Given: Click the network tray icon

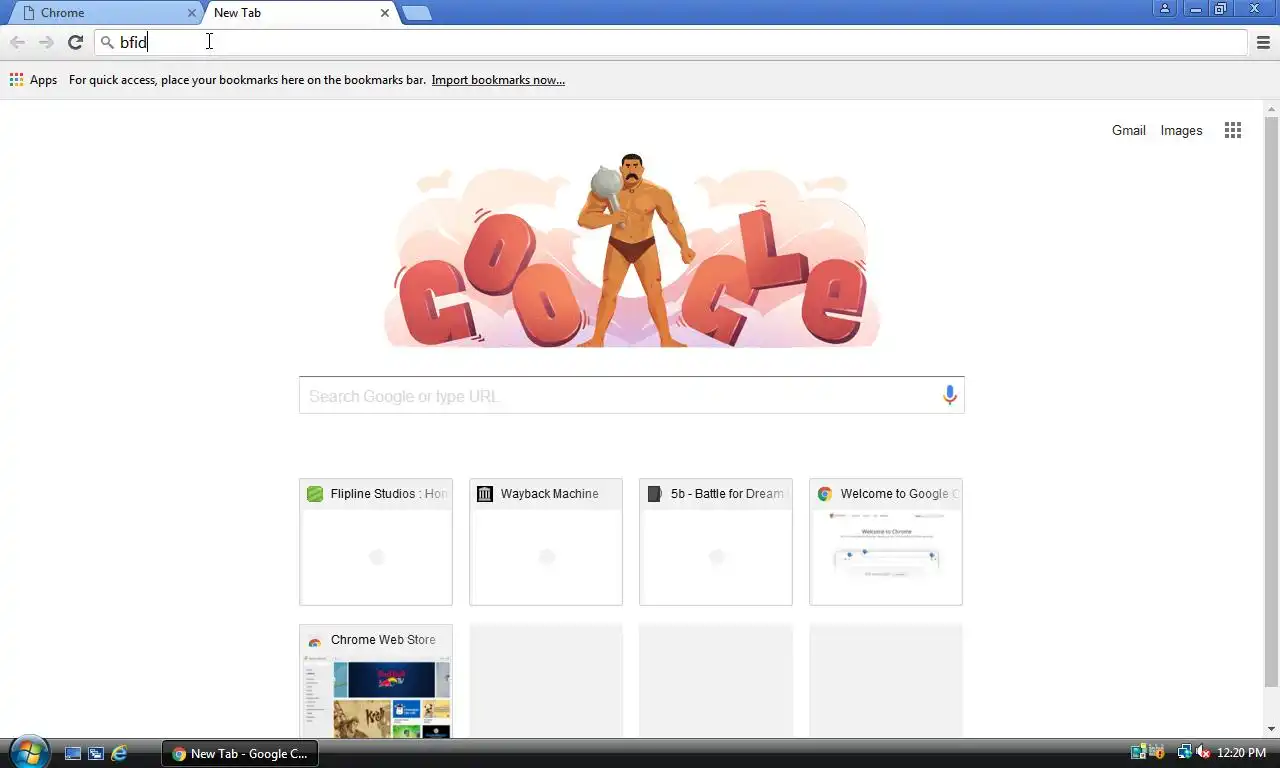Looking at the screenshot, I should pyautogui.click(x=1184, y=753).
